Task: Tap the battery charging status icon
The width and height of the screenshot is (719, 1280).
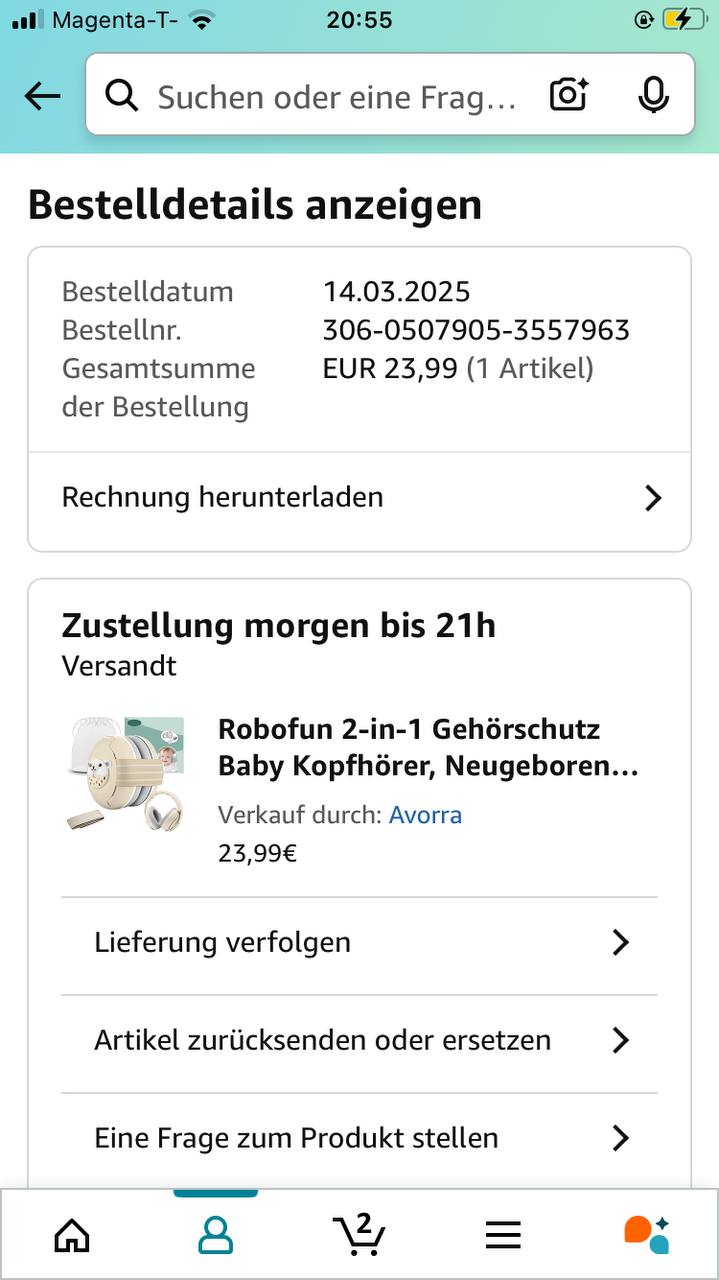Action: coord(683,19)
